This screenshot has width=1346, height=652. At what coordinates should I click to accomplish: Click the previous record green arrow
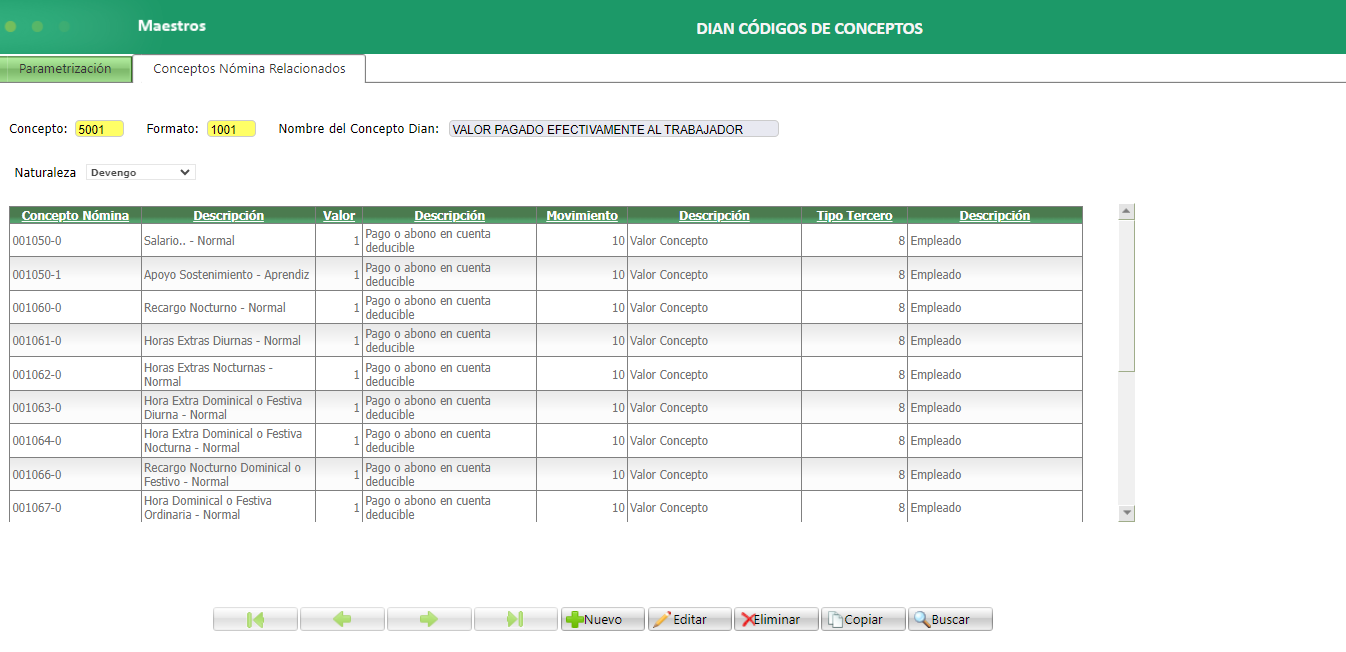tap(342, 618)
